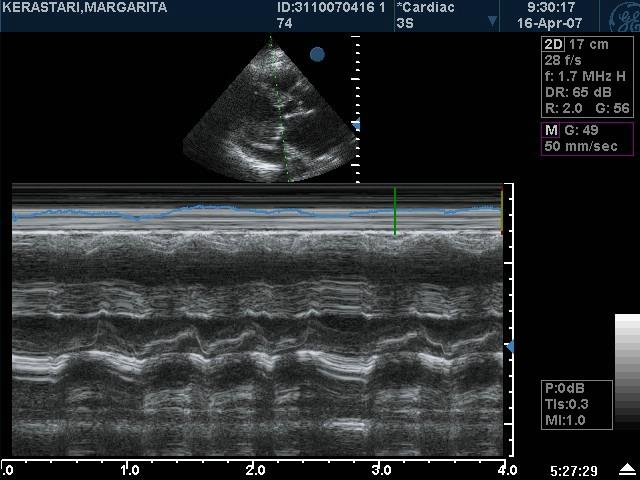Click the blue ECG trace line
The width and height of the screenshot is (640, 480).
[257, 212]
